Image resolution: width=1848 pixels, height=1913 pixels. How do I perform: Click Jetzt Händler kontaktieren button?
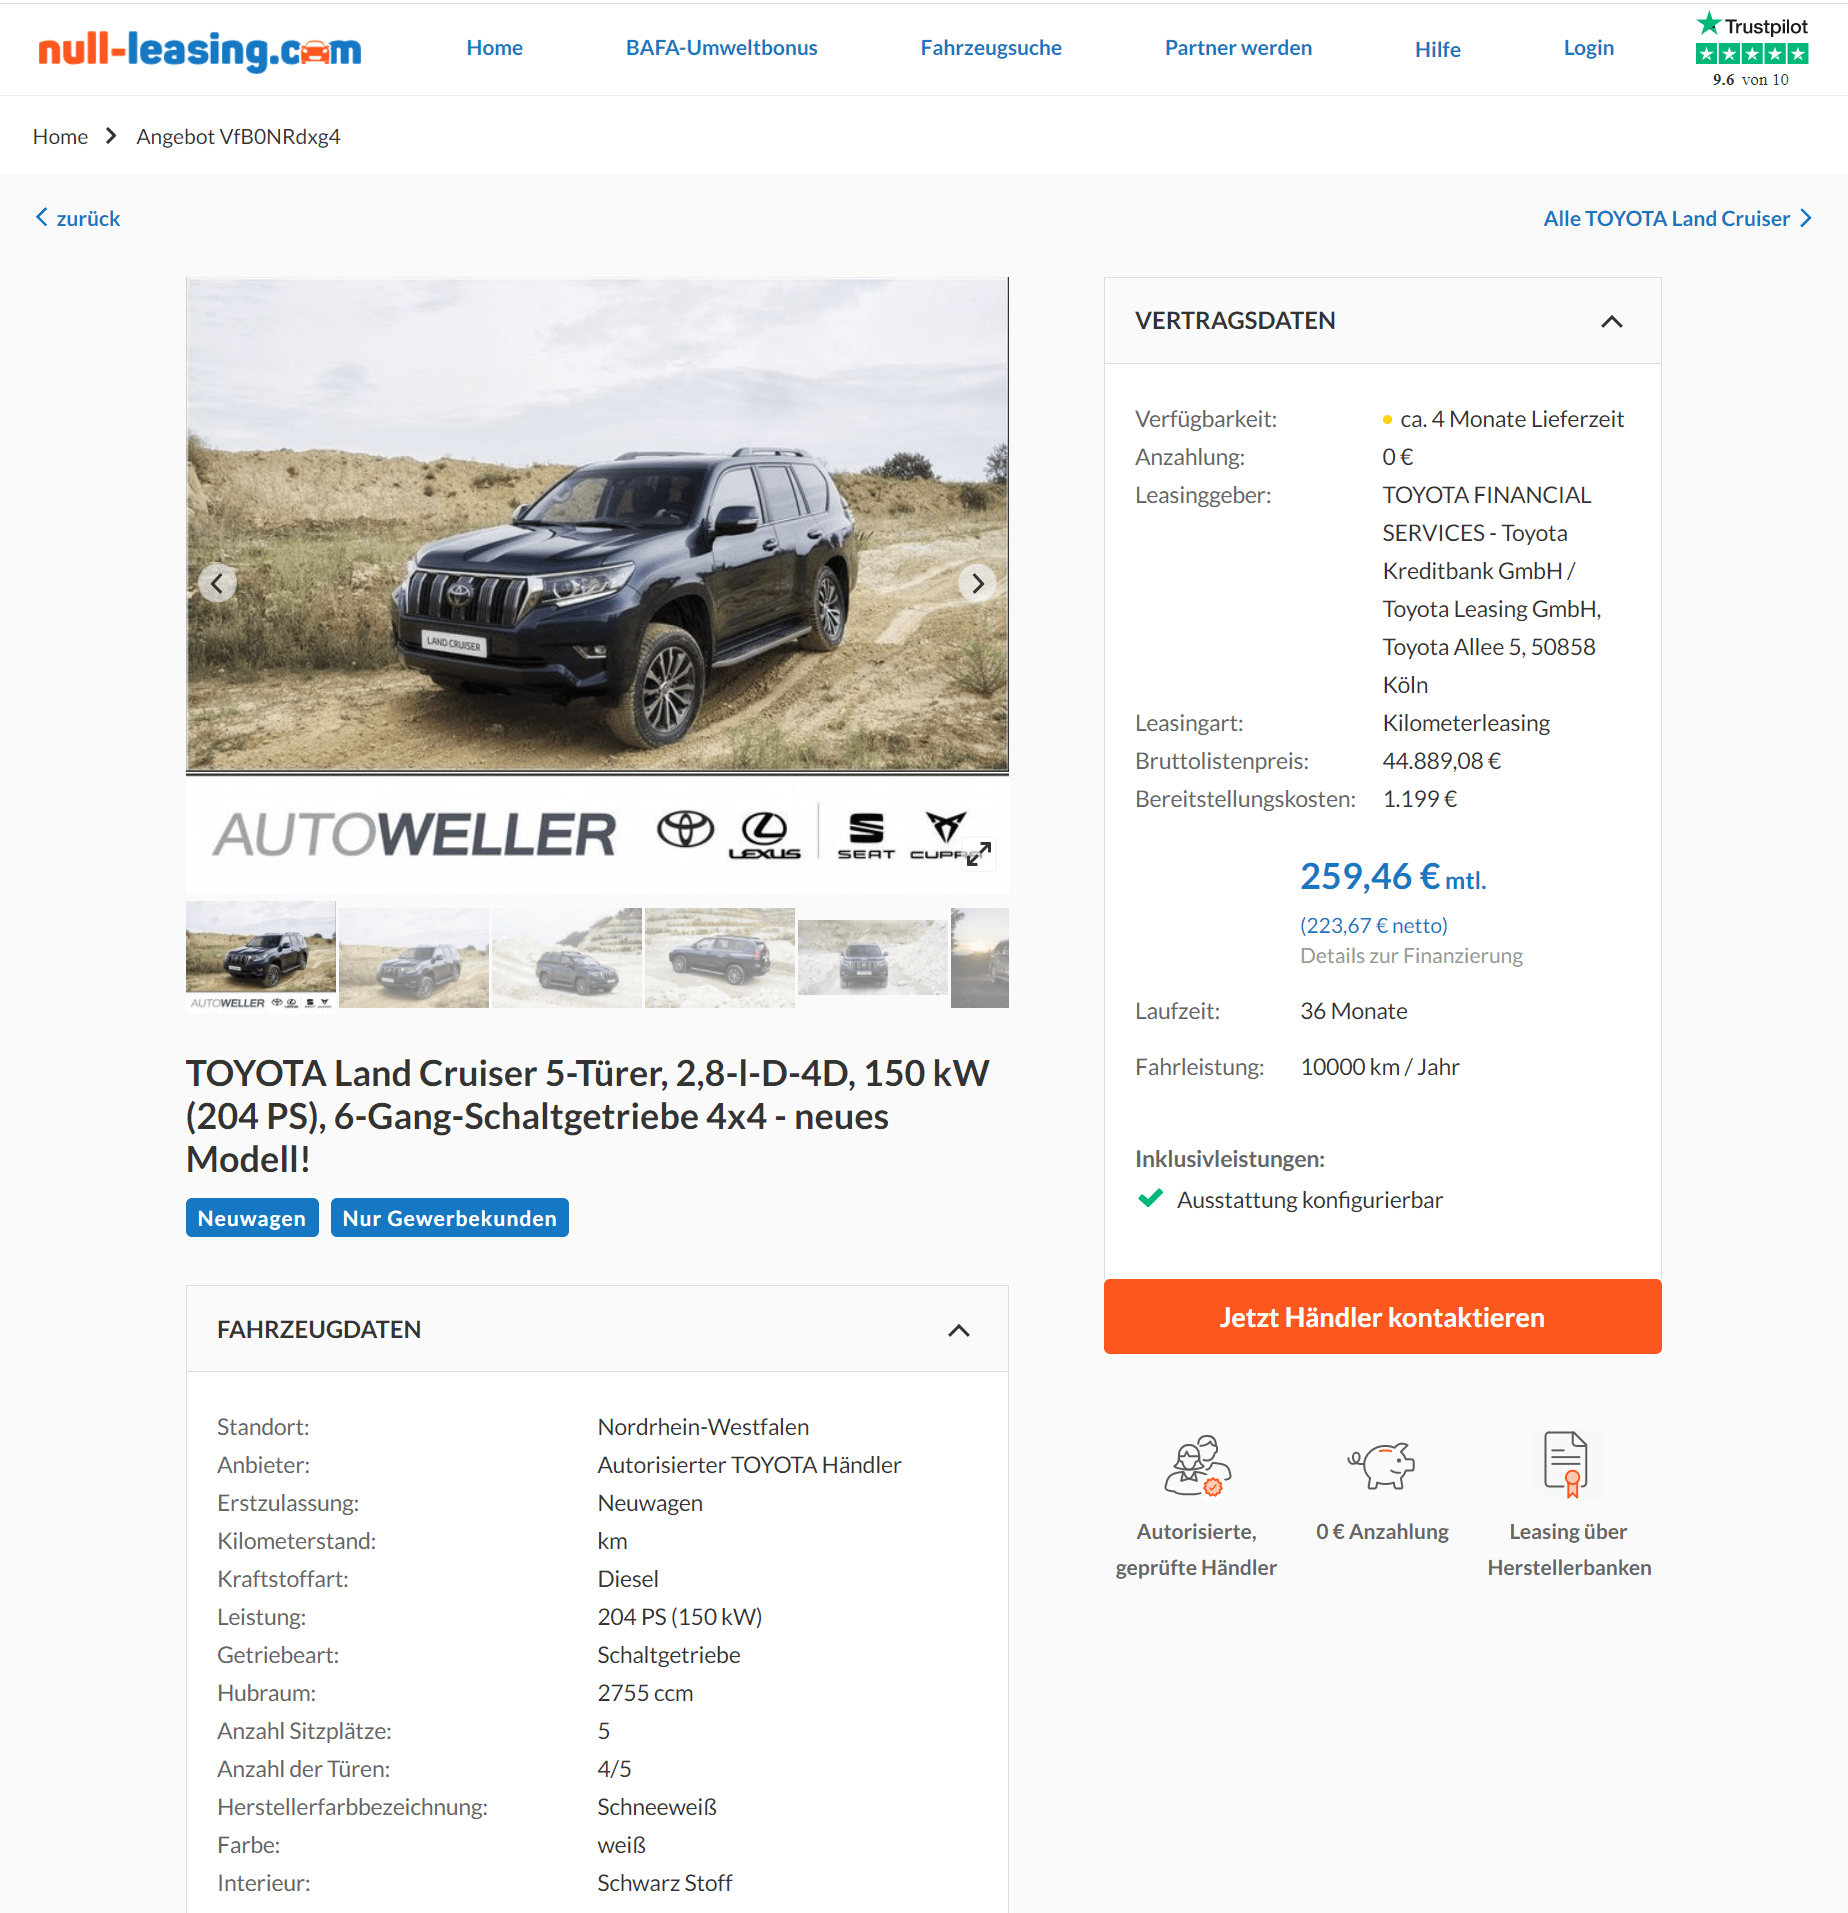coord(1382,1317)
